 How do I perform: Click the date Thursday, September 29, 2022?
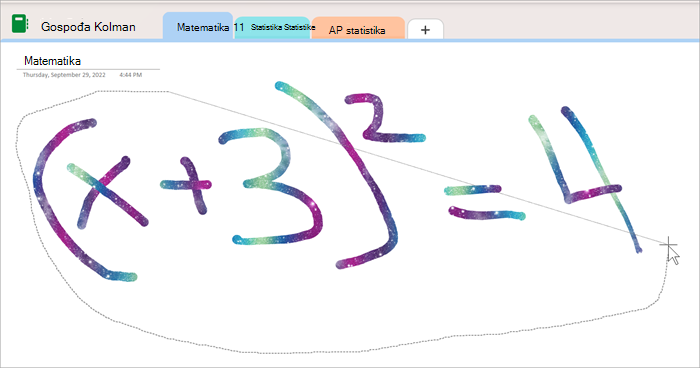pos(64,75)
